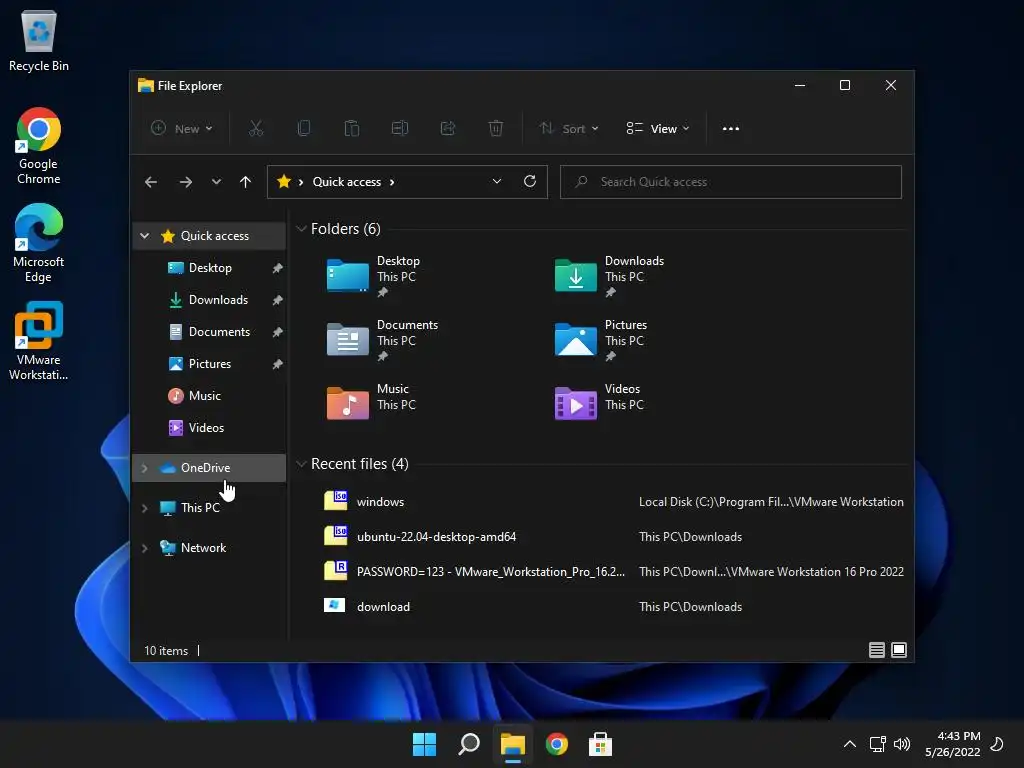This screenshot has width=1024, height=768.
Task: Open the Documents folder in Folders section
Action: coord(382,340)
